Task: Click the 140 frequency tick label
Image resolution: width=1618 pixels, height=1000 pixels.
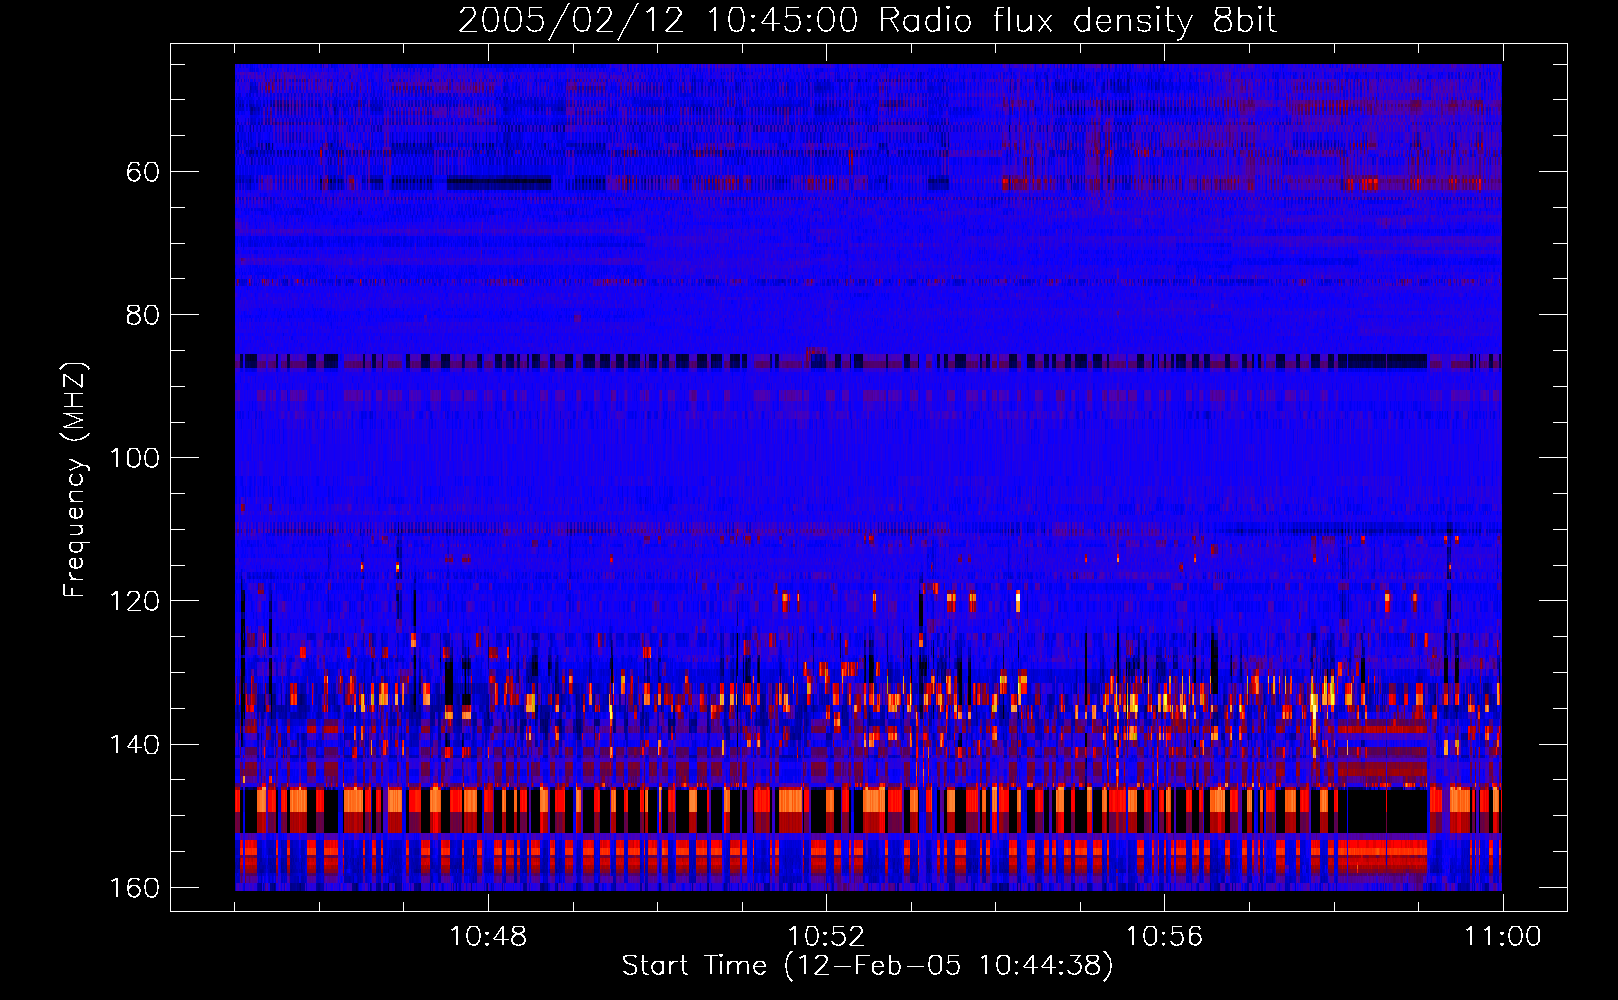Action: coord(134,745)
